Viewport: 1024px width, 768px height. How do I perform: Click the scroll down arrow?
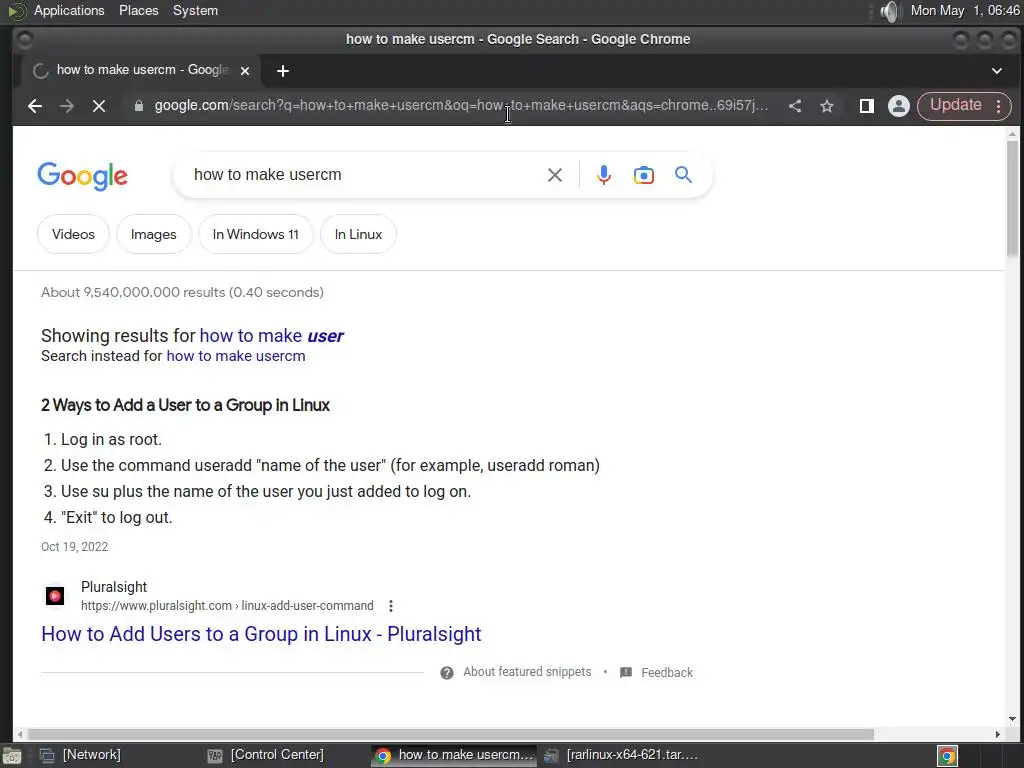(1012, 719)
